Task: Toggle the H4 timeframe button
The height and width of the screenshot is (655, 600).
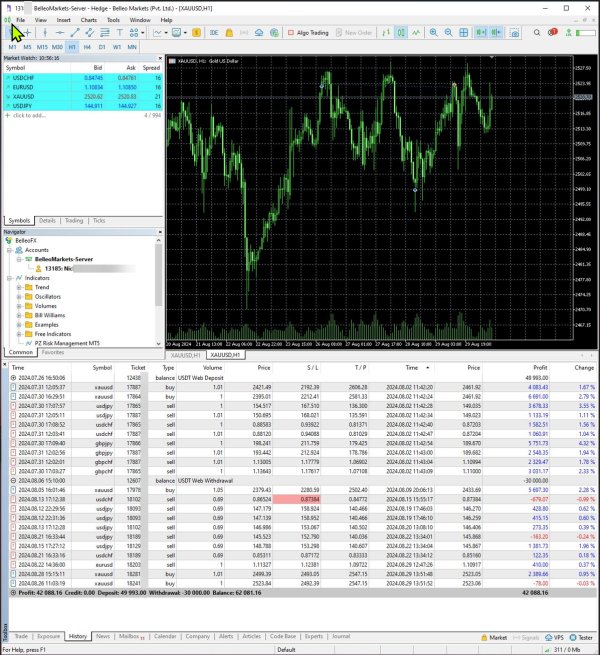Action: [x=87, y=47]
